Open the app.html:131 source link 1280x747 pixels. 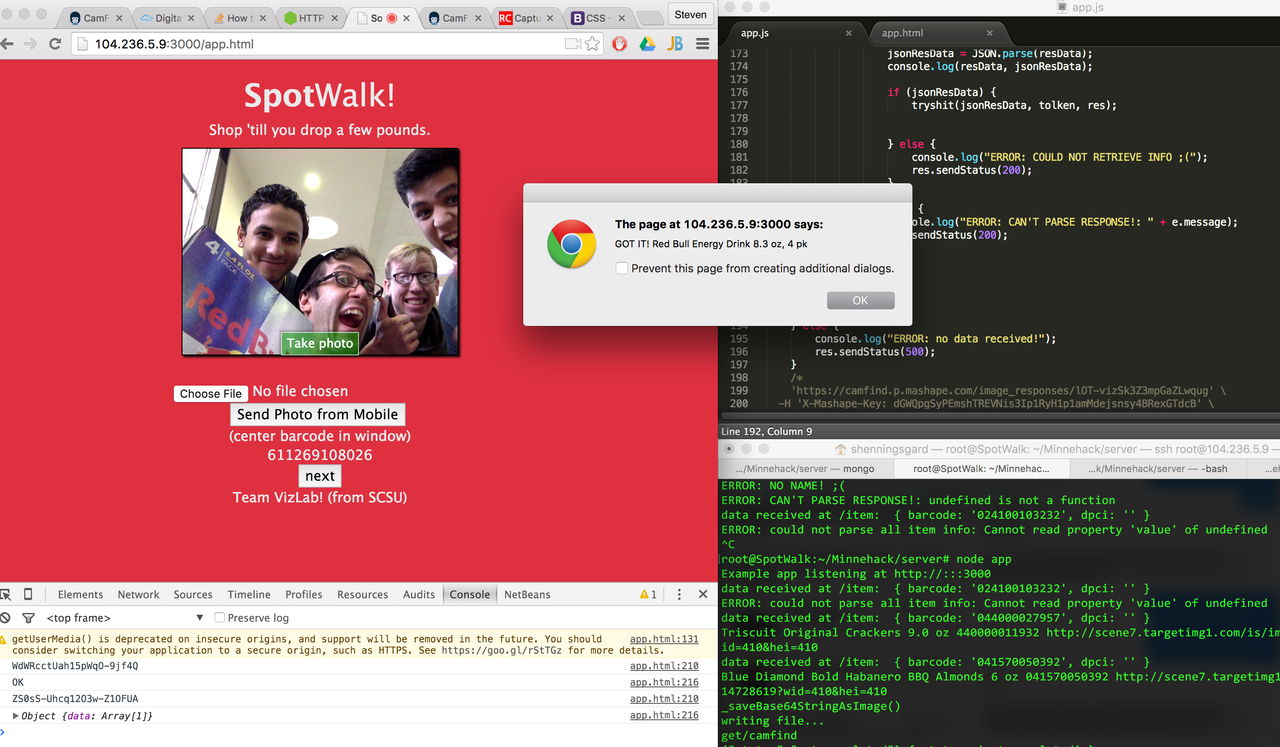[664, 639]
